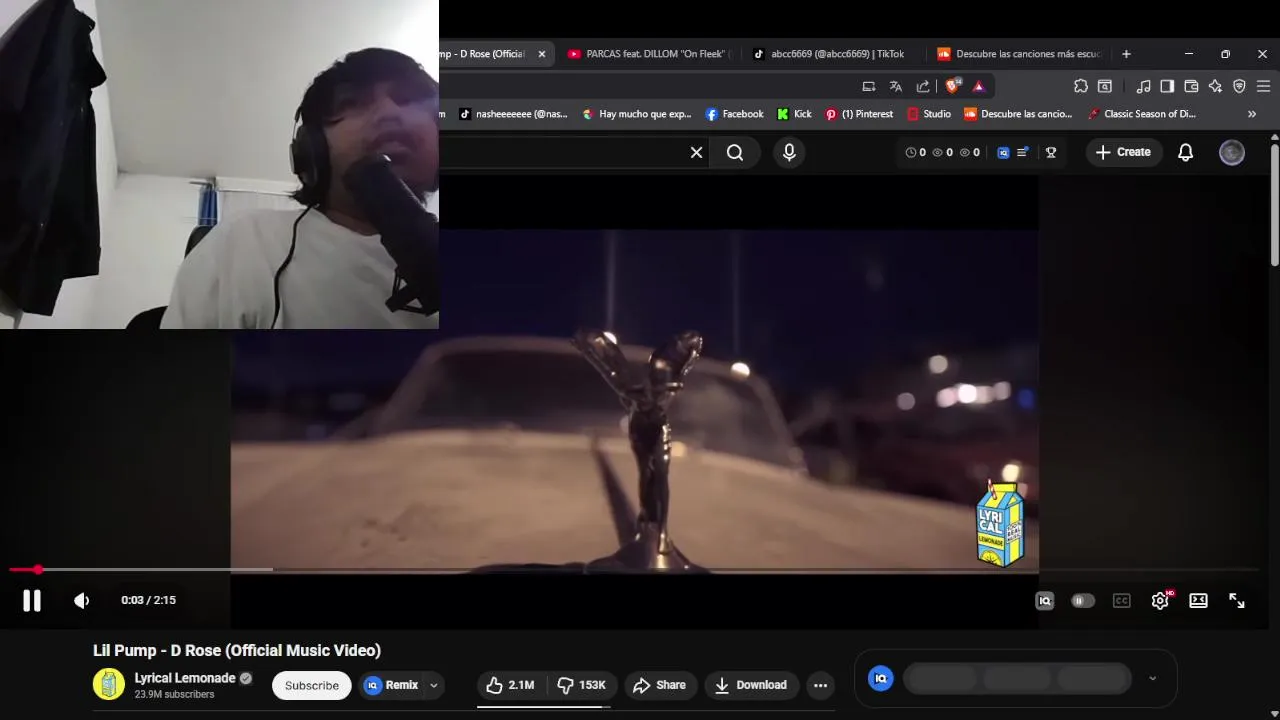The height and width of the screenshot is (720, 1280).
Task: Click the page vertical scrollbar
Action: 1275,205
